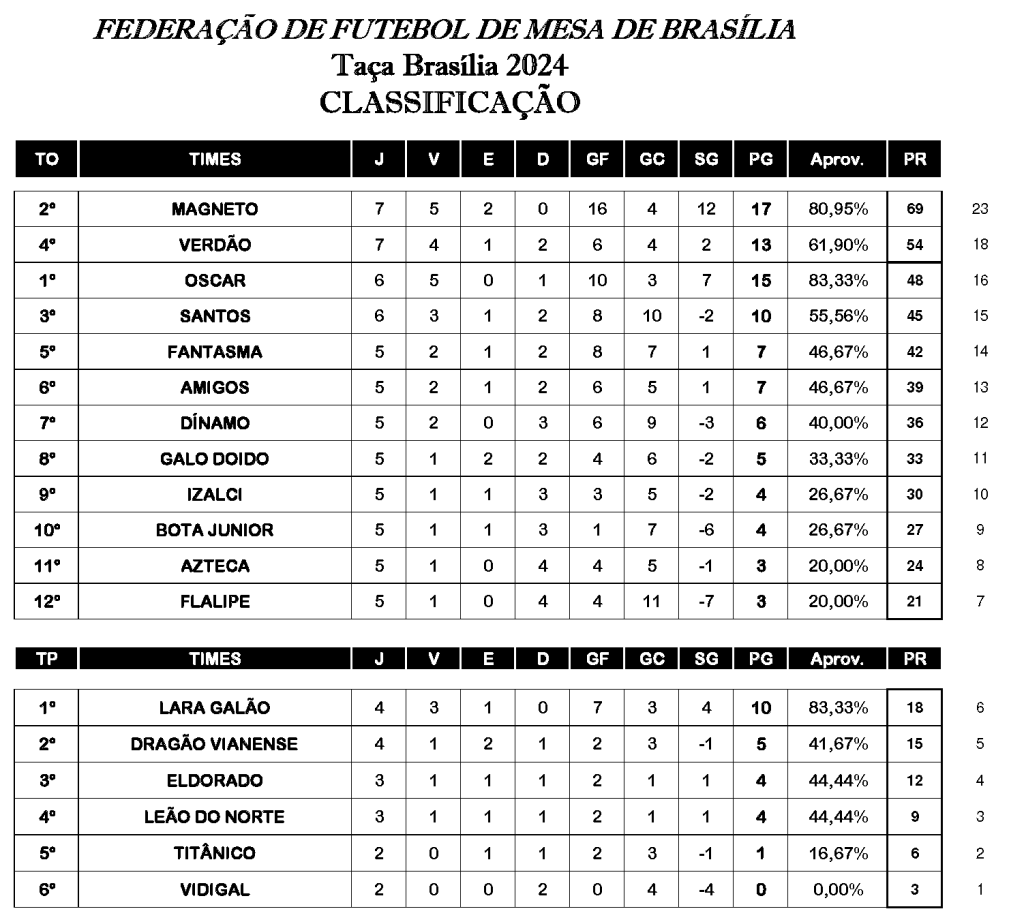This screenshot has height=924, width=1024.
Task: Select MAGNETO's PR value of 69
Action: coord(915,209)
